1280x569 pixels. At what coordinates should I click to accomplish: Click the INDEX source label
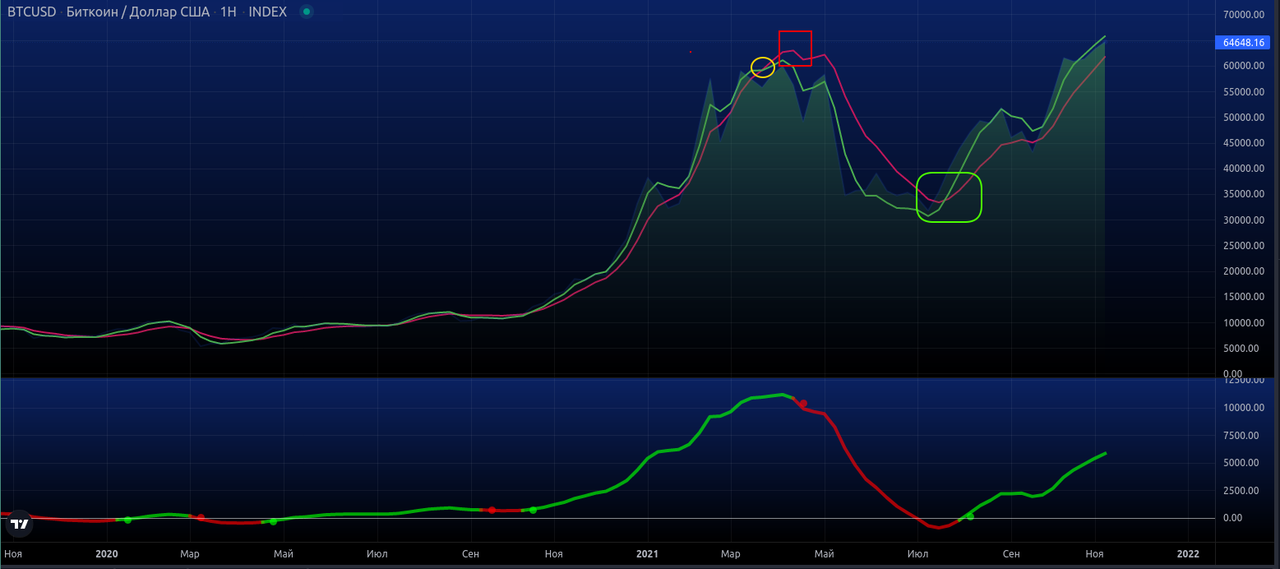(x=267, y=12)
